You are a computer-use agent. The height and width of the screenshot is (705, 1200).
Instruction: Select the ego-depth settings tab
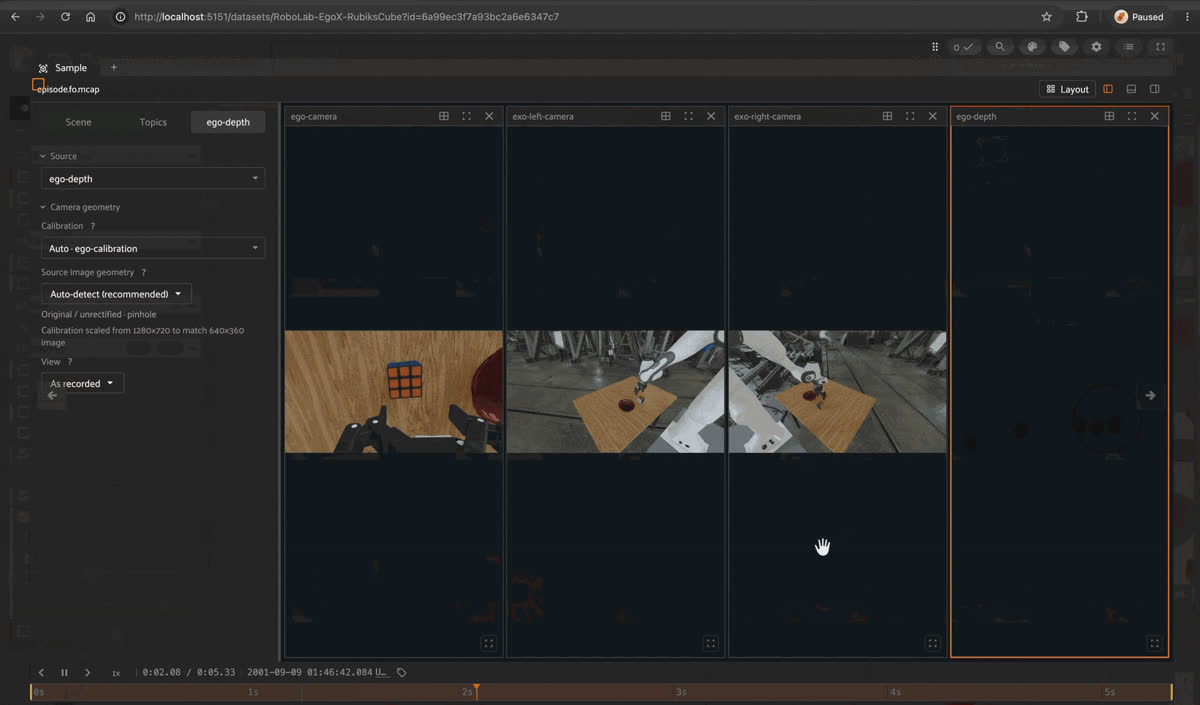[228, 122]
